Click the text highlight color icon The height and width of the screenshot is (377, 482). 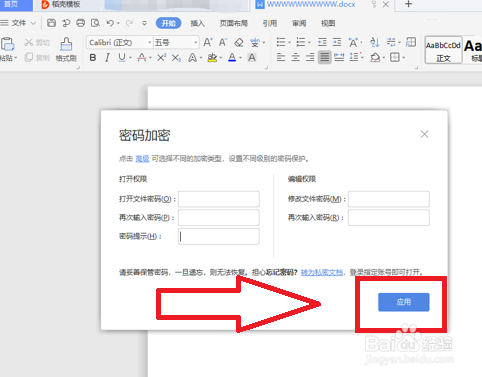point(212,58)
